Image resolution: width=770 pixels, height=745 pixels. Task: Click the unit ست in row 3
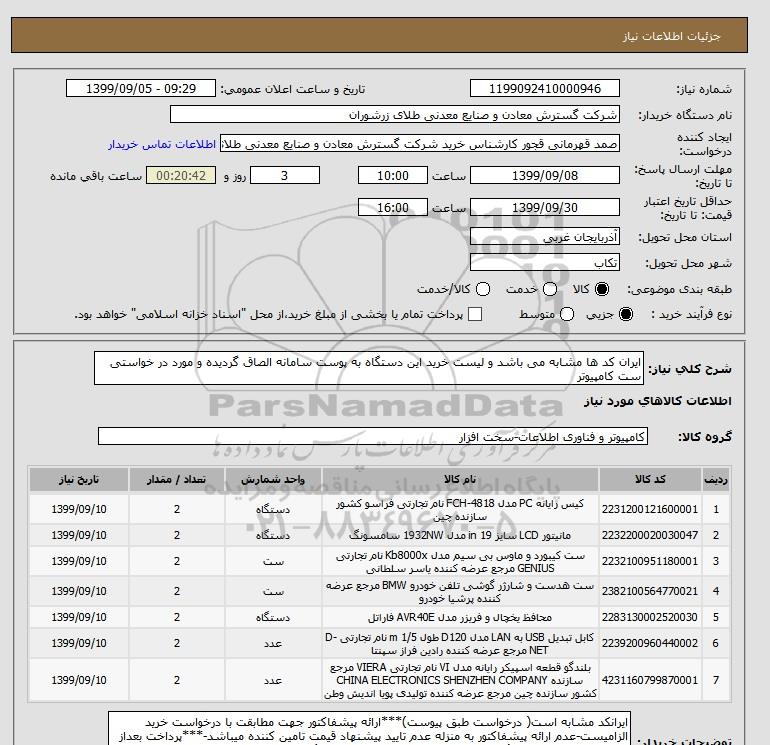[x=273, y=562]
